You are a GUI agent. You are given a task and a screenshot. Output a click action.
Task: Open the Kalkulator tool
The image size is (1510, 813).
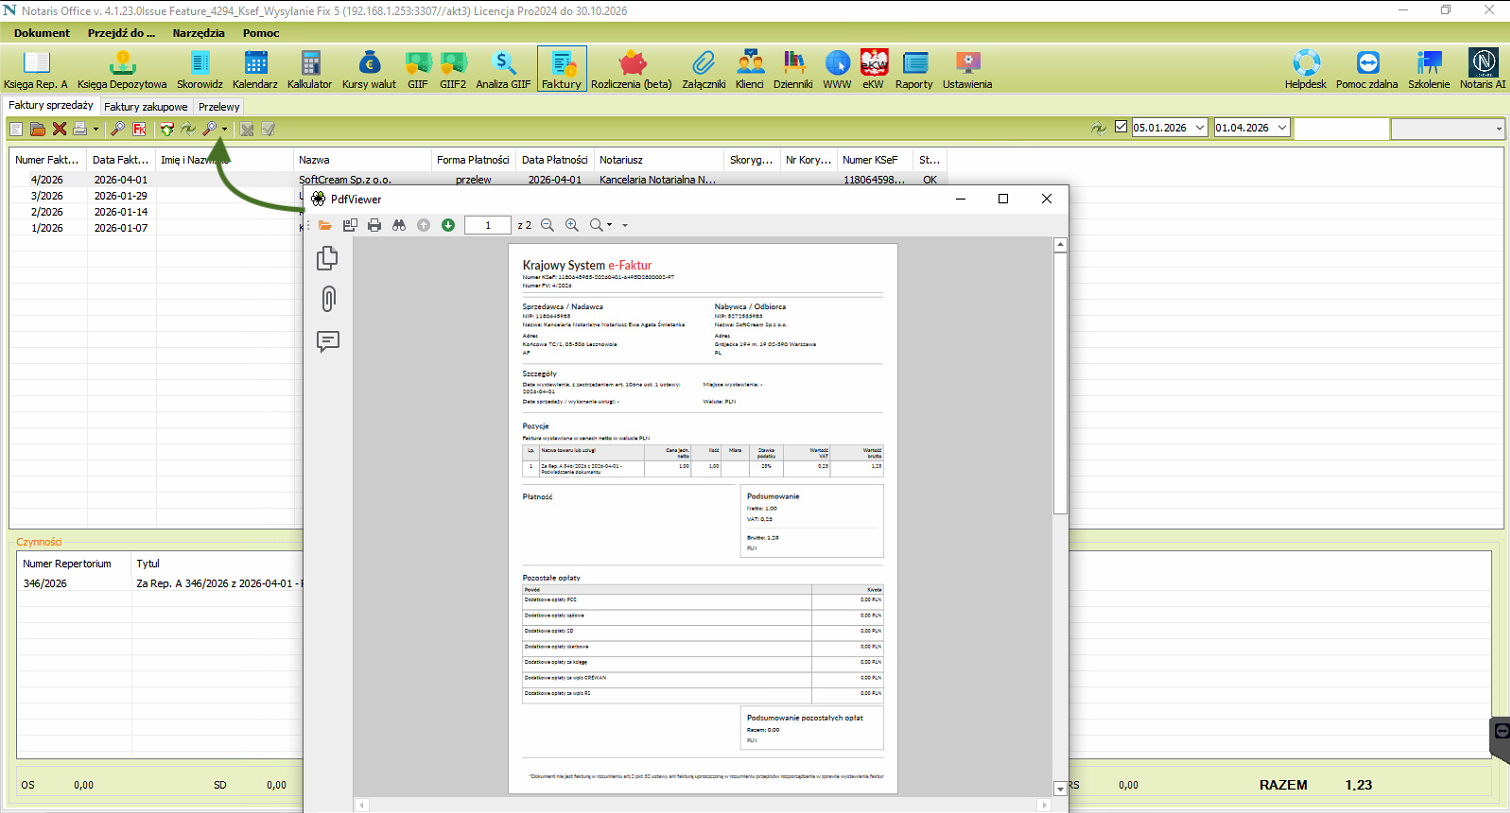point(309,69)
